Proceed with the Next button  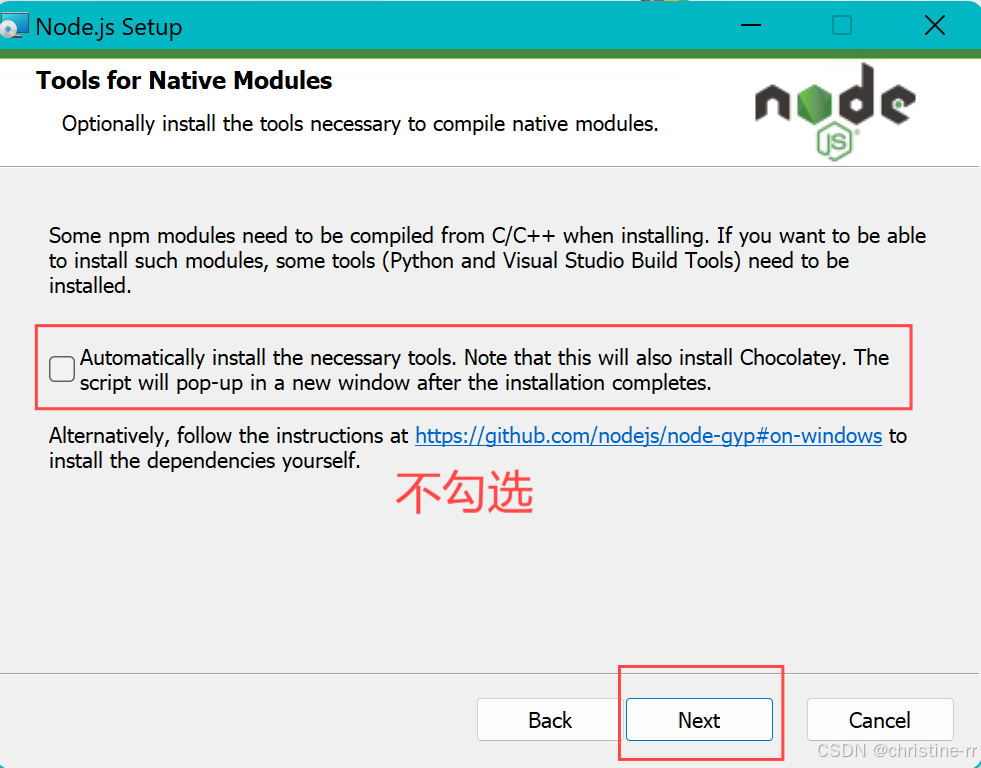click(x=699, y=720)
